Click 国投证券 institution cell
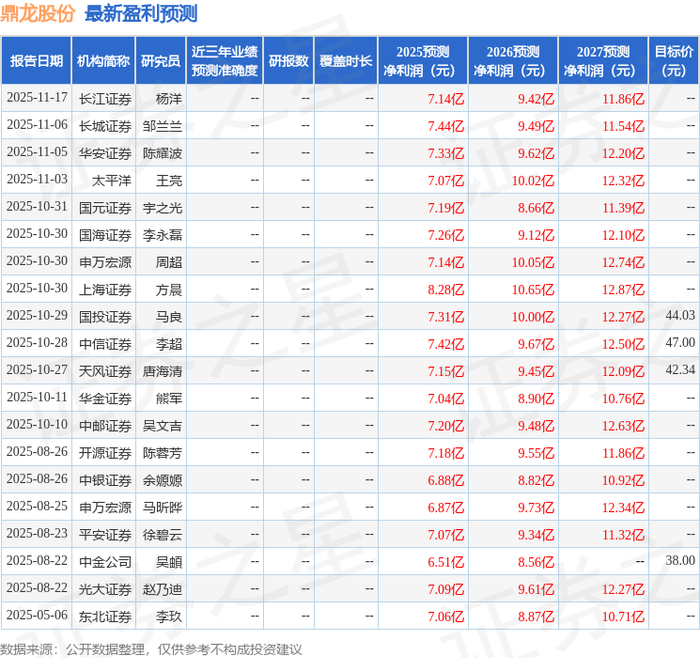Screen dimensions: 700x658 [x=105, y=317]
